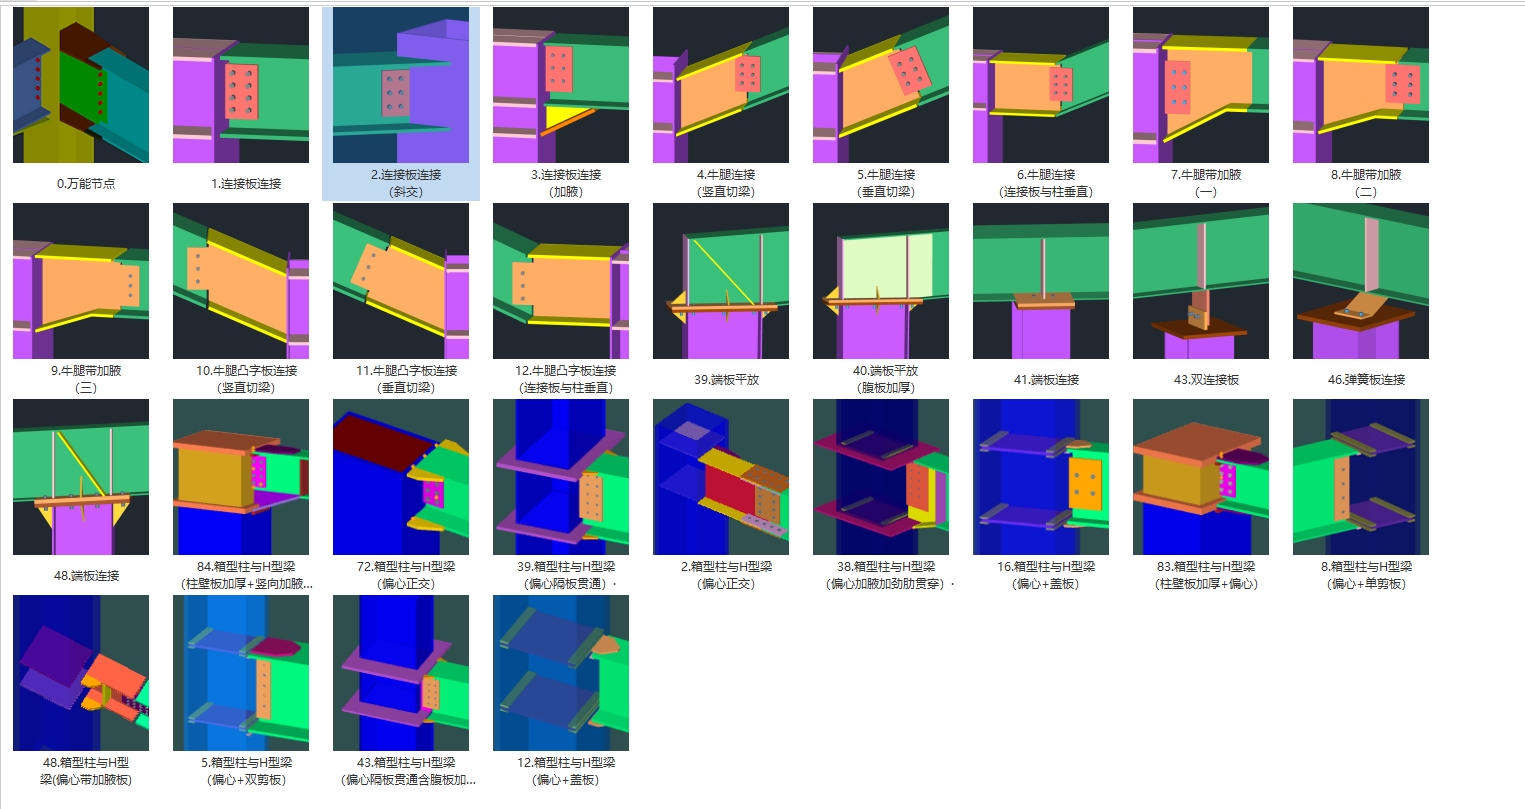Click the label "16.箱型柱与H型梁 (偏心+盖板)"
This screenshot has height=809, width=1525.
[1046, 575]
